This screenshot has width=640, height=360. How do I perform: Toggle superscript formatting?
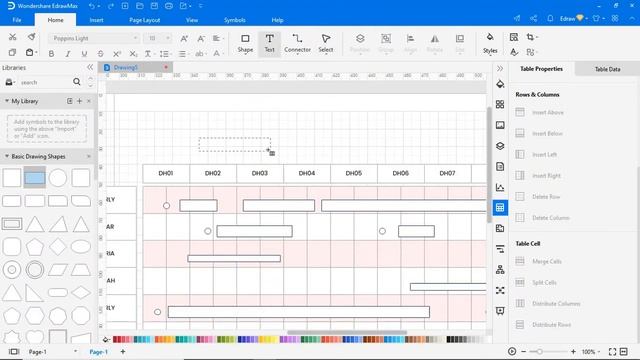(x=117, y=53)
